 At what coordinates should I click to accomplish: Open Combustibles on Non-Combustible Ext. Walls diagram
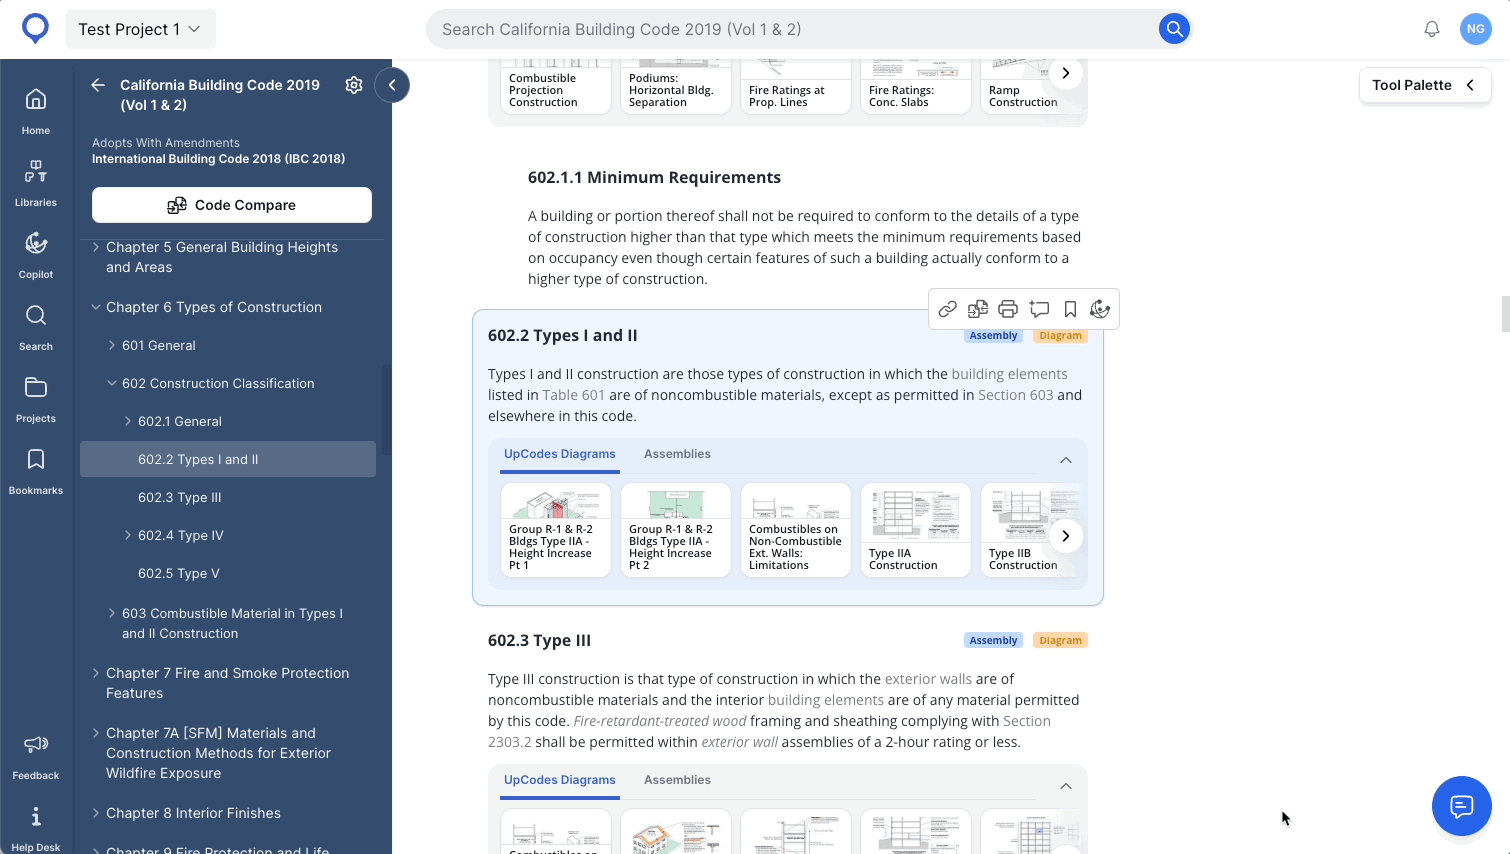(x=796, y=530)
